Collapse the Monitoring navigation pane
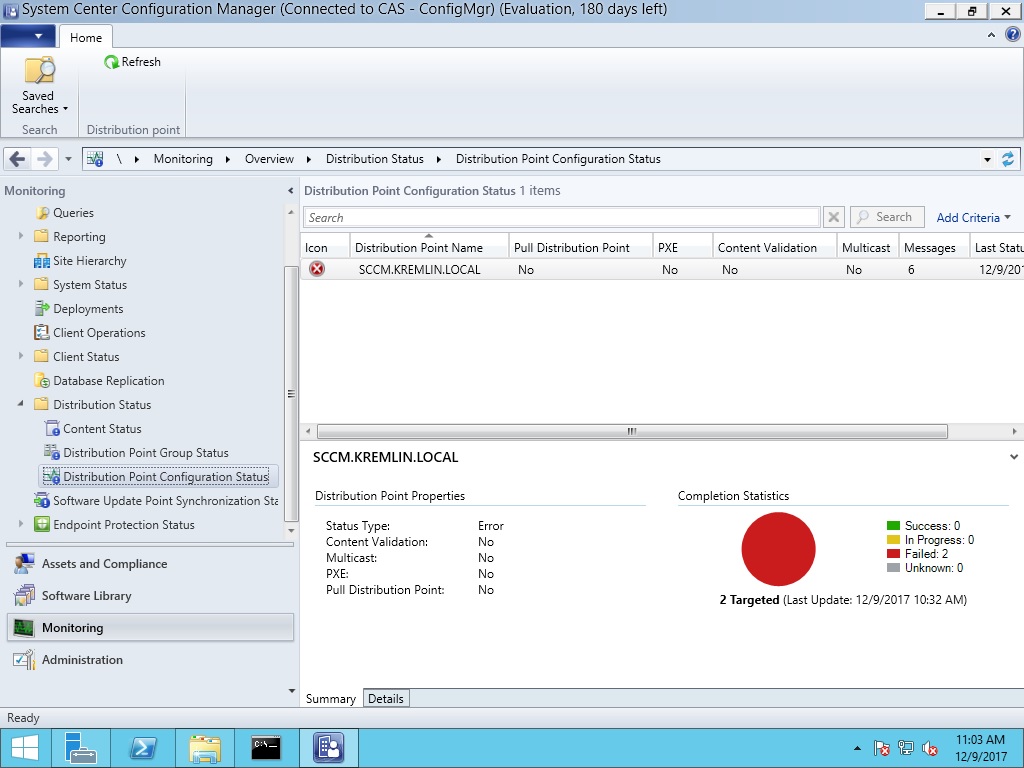 tap(291, 191)
